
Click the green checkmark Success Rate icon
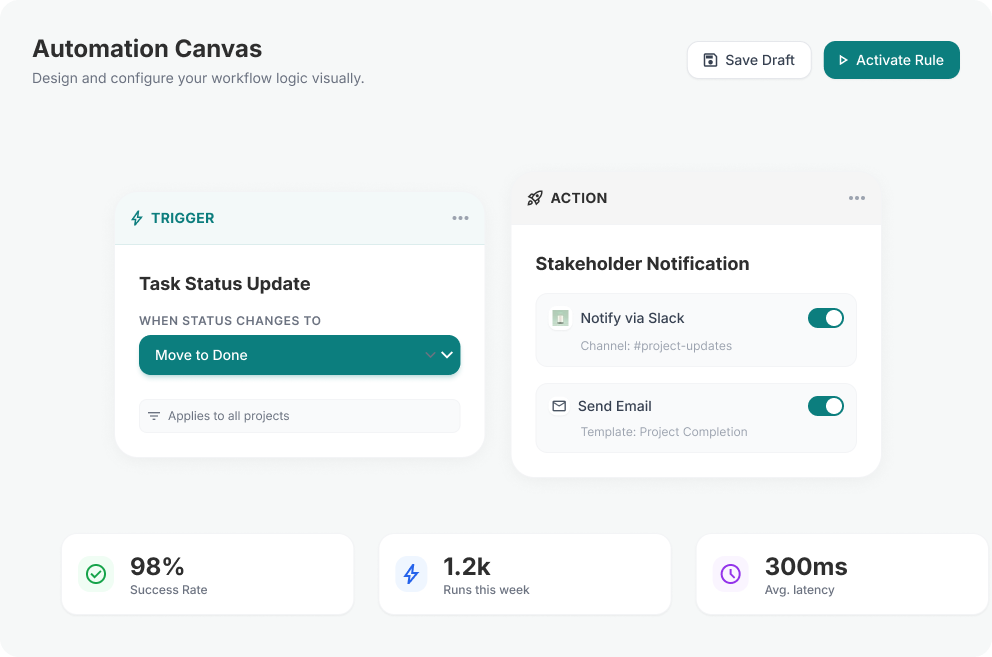pos(96,574)
